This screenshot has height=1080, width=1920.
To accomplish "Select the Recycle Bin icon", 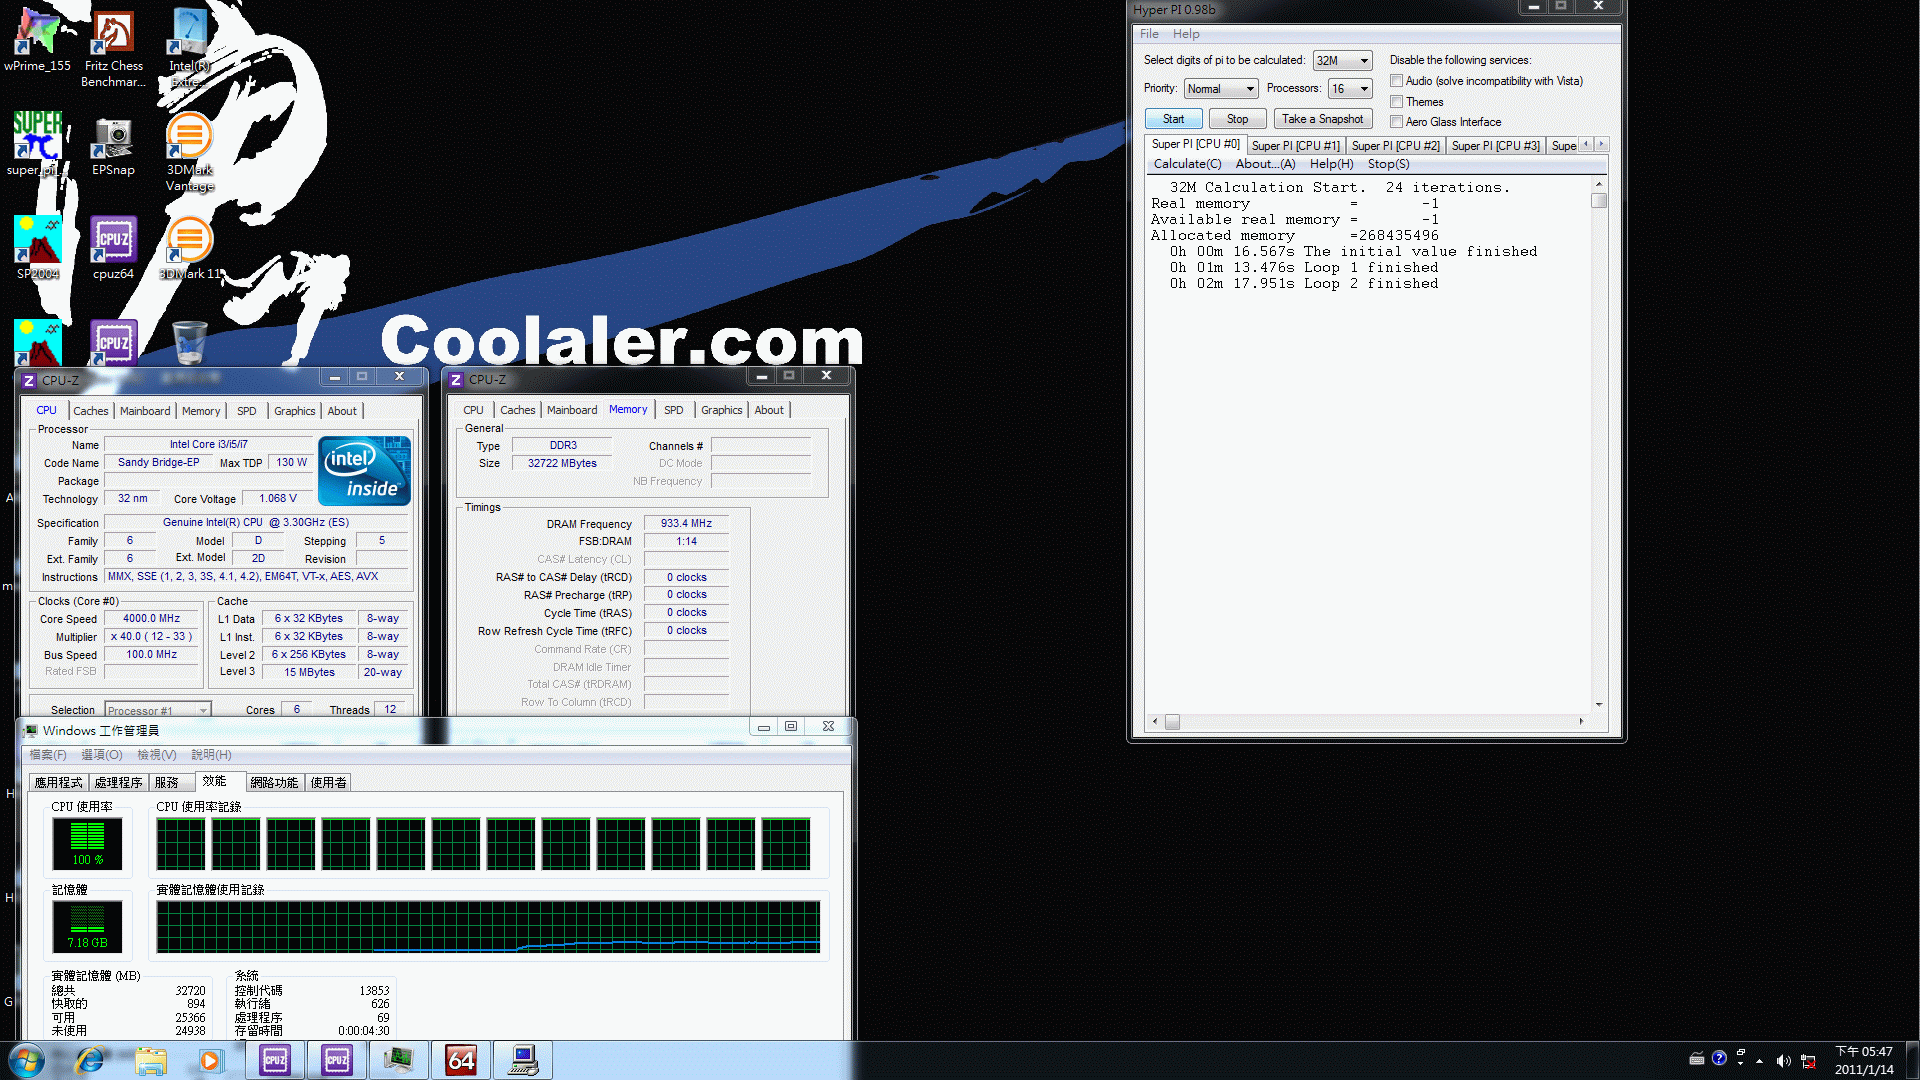I will tap(189, 342).
